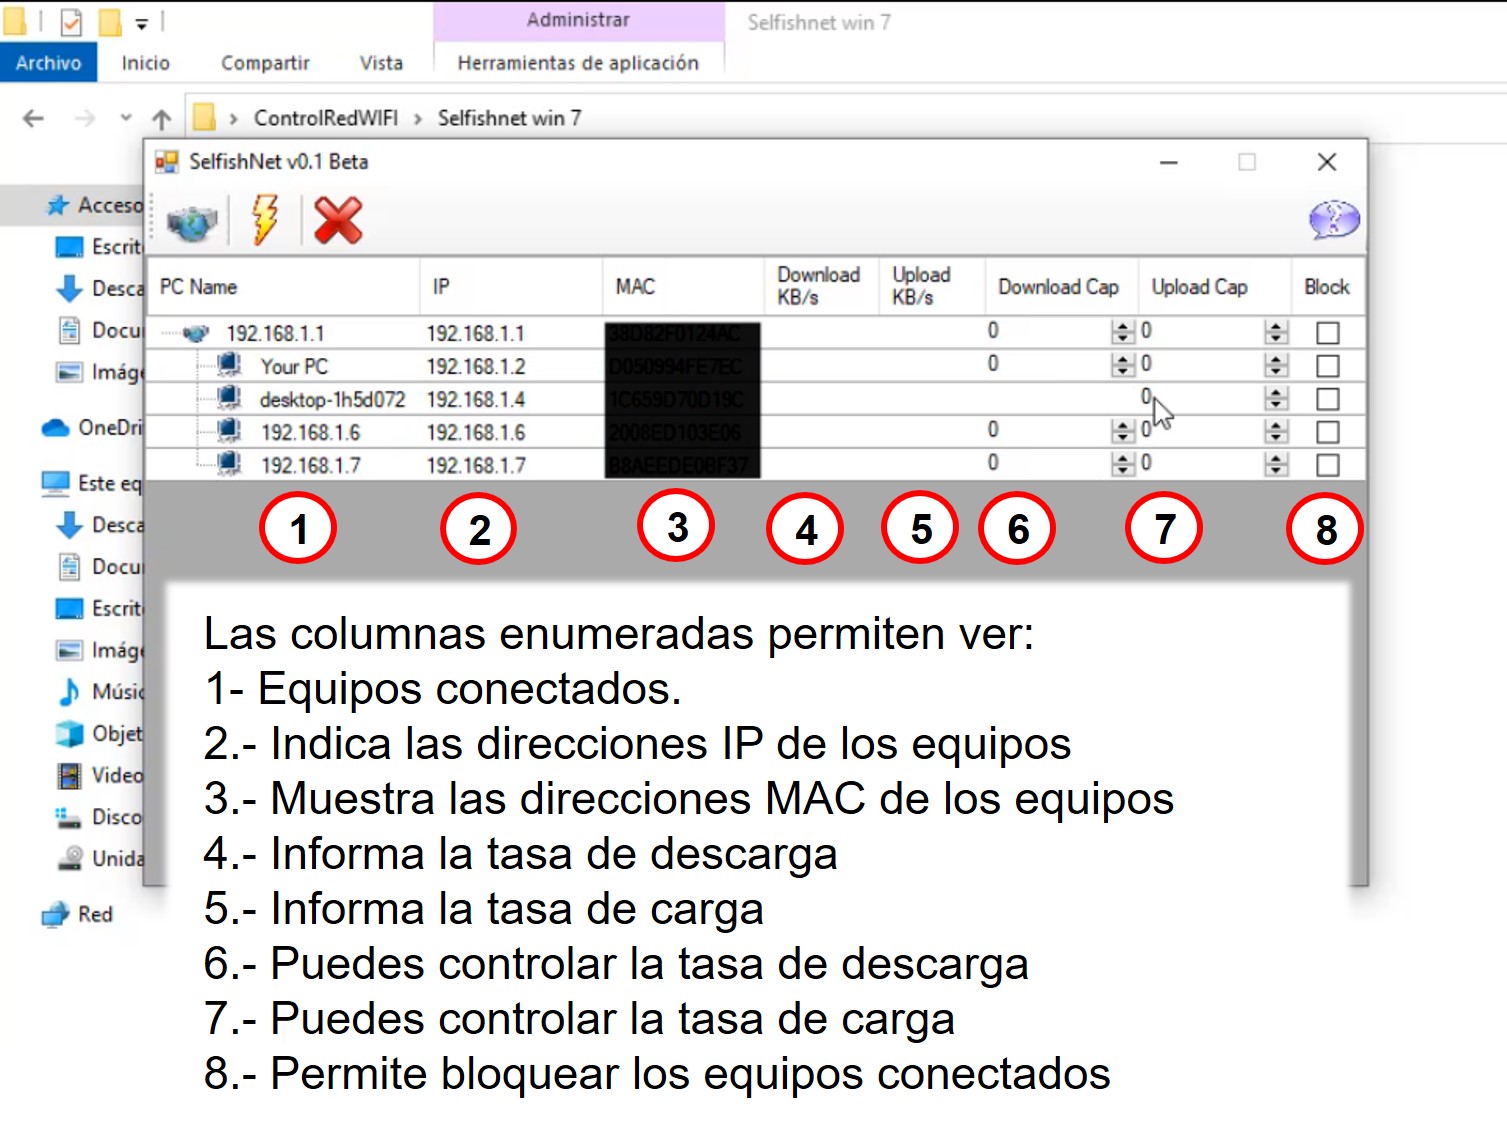Click the Block column header

[1328, 287]
